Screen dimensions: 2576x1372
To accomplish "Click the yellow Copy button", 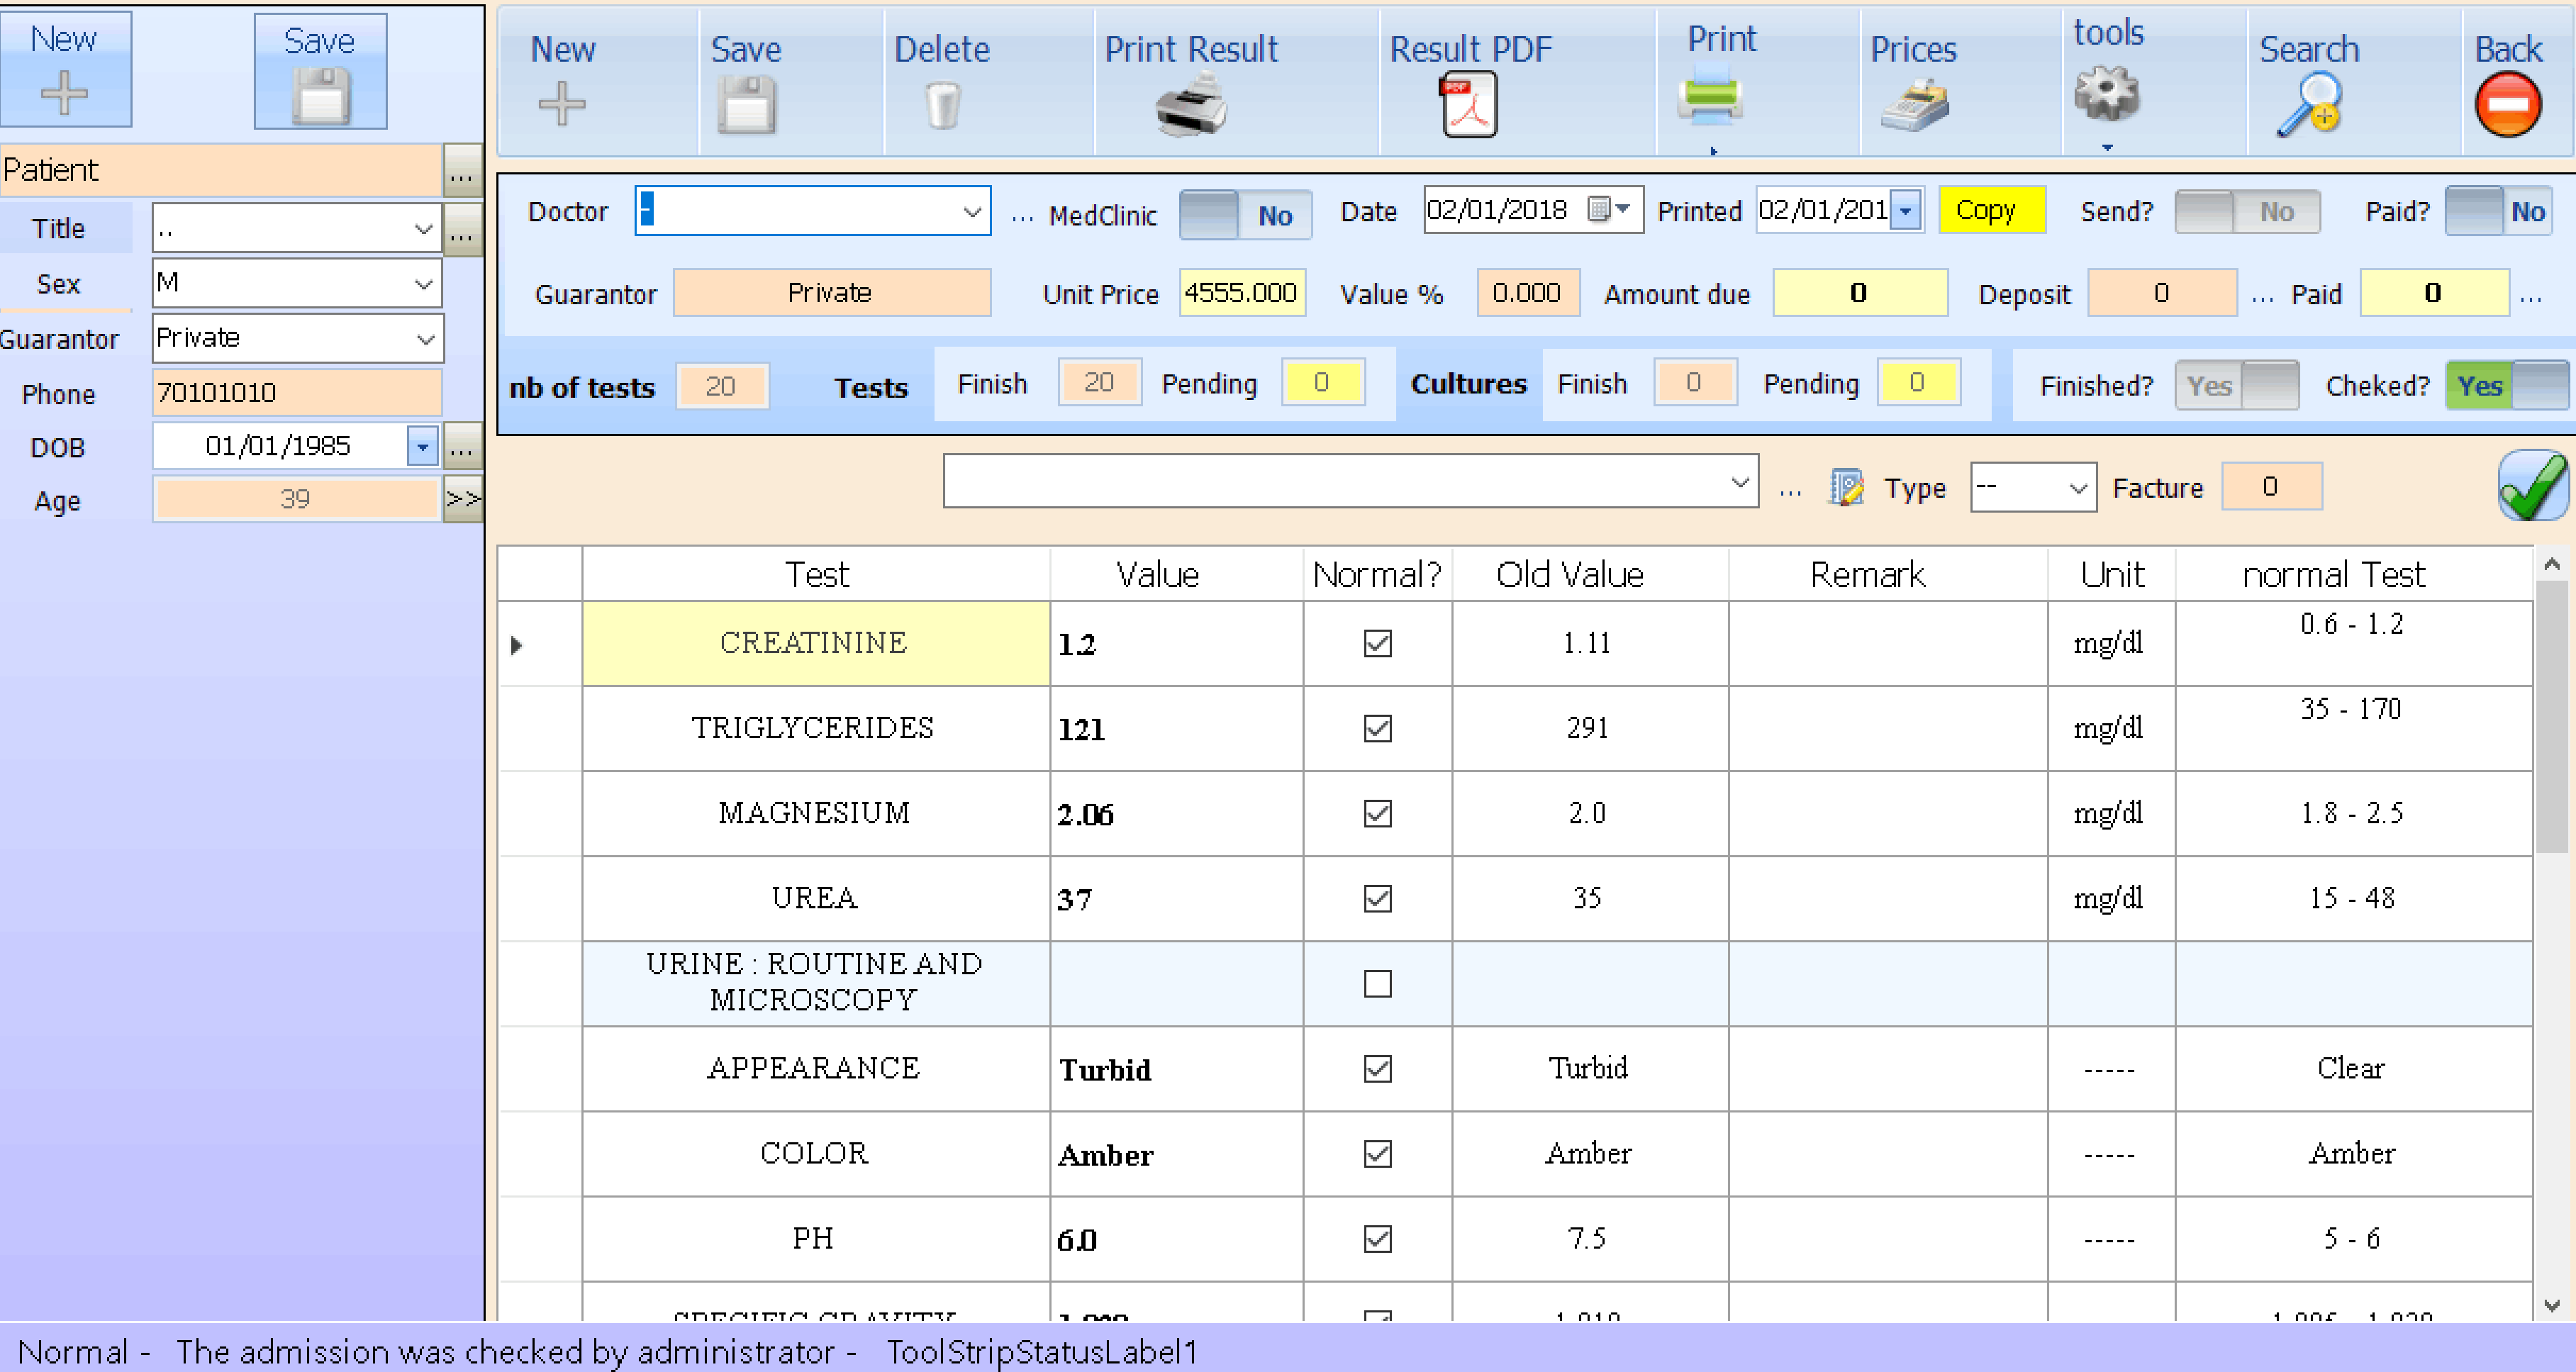I will click(1990, 211).
